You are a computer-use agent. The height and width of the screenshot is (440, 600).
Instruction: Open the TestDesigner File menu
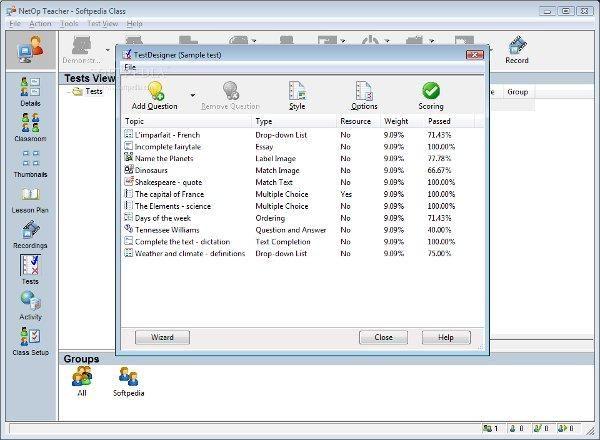pos(130,67)
